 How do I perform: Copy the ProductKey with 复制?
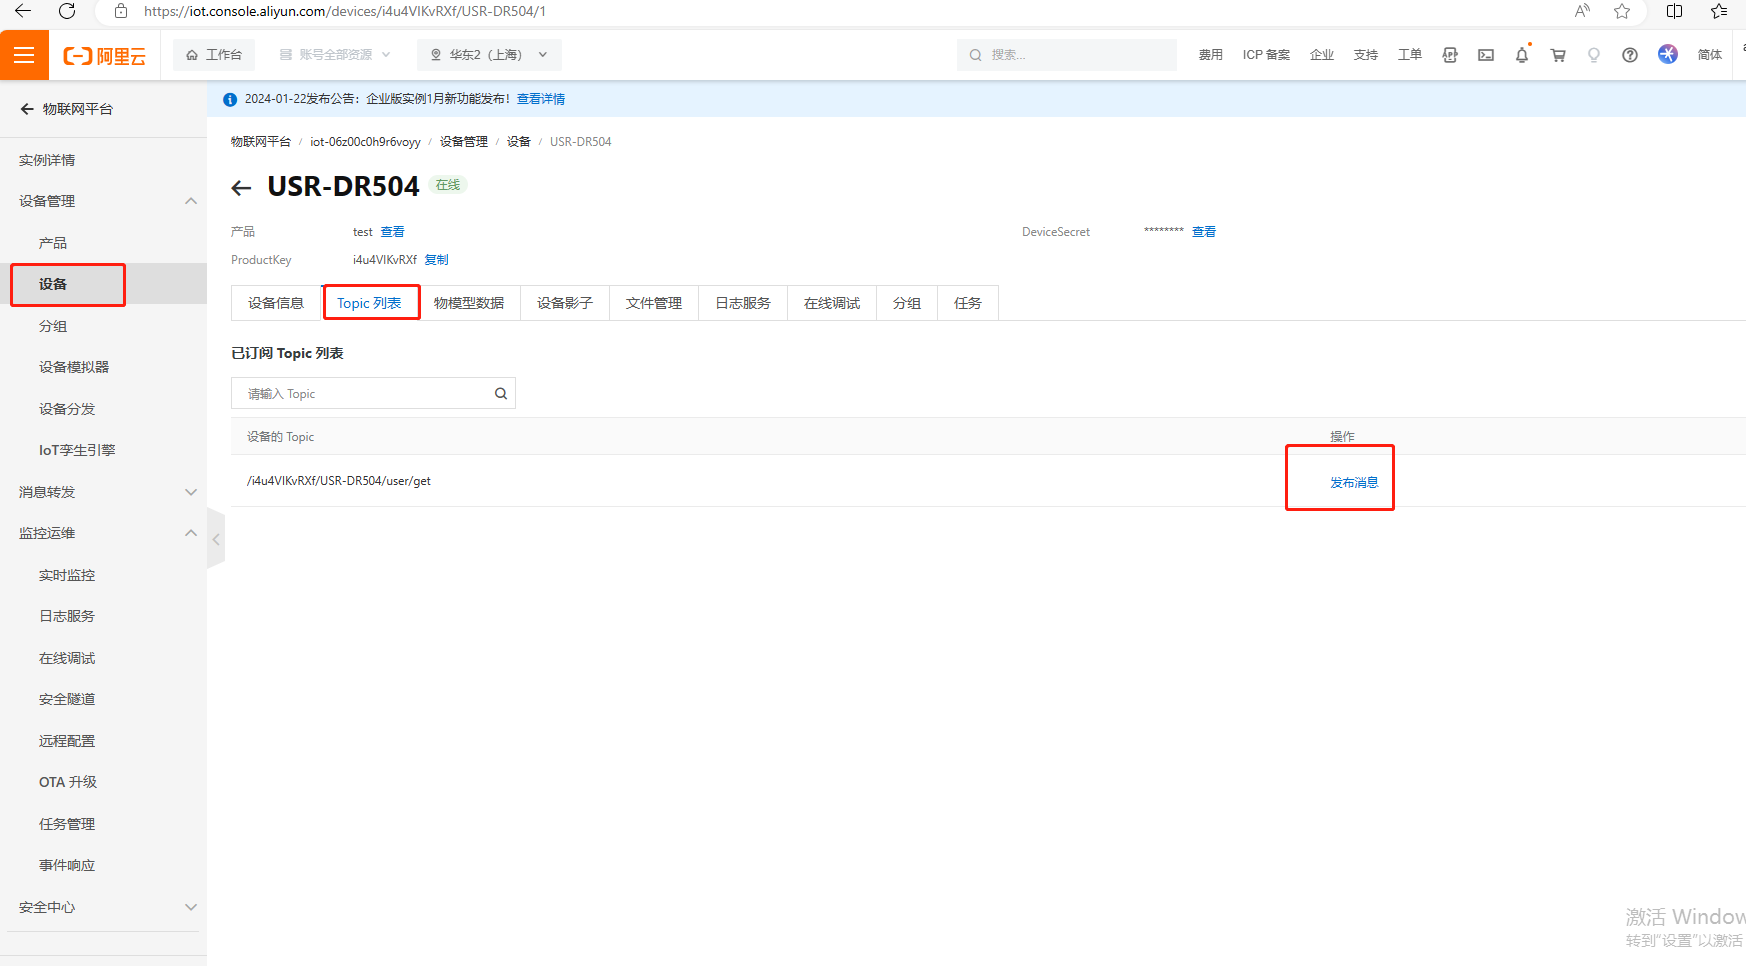tap(436, 260)
